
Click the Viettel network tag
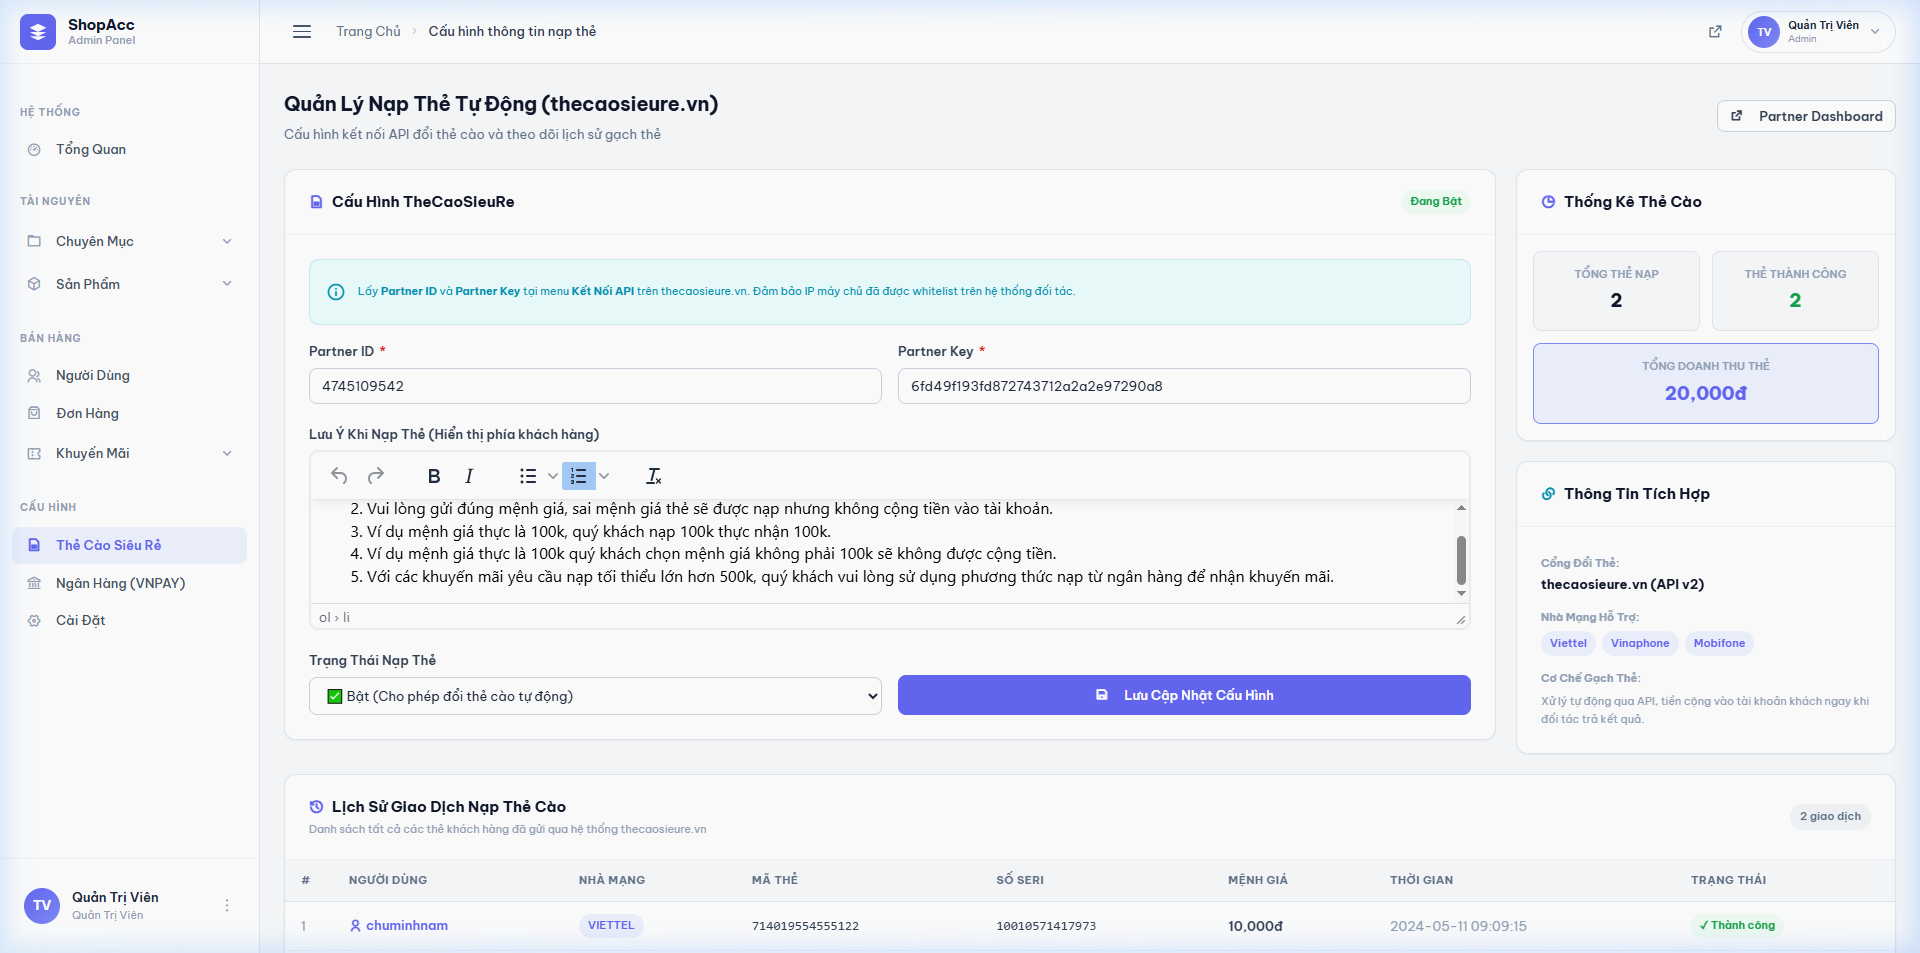(x=1568, y=644)
